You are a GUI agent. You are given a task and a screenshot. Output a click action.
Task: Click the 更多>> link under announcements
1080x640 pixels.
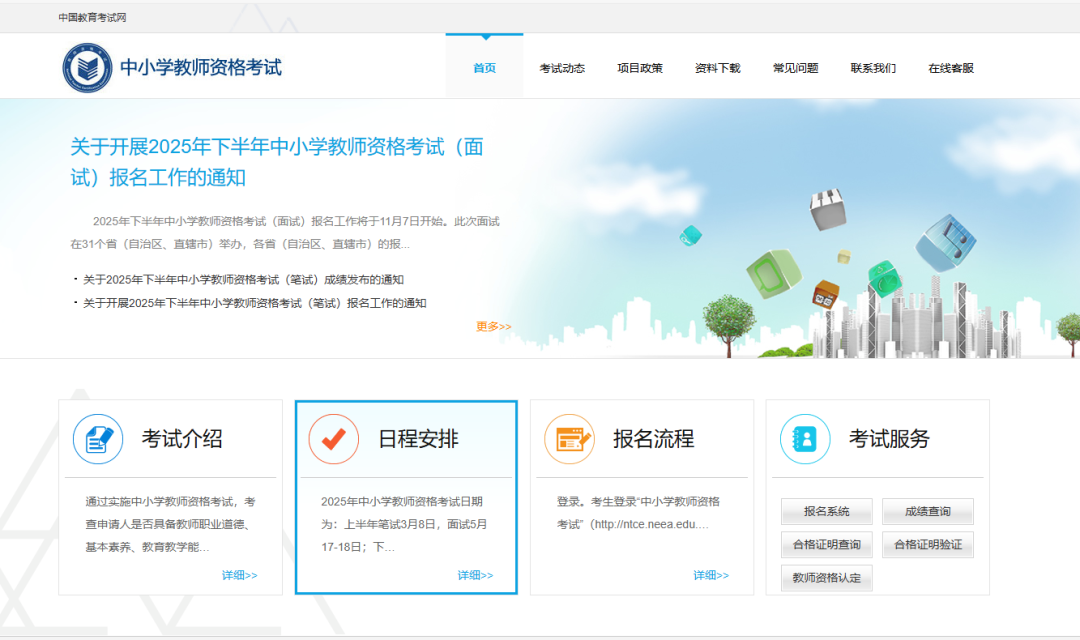[x=492, y=326]
